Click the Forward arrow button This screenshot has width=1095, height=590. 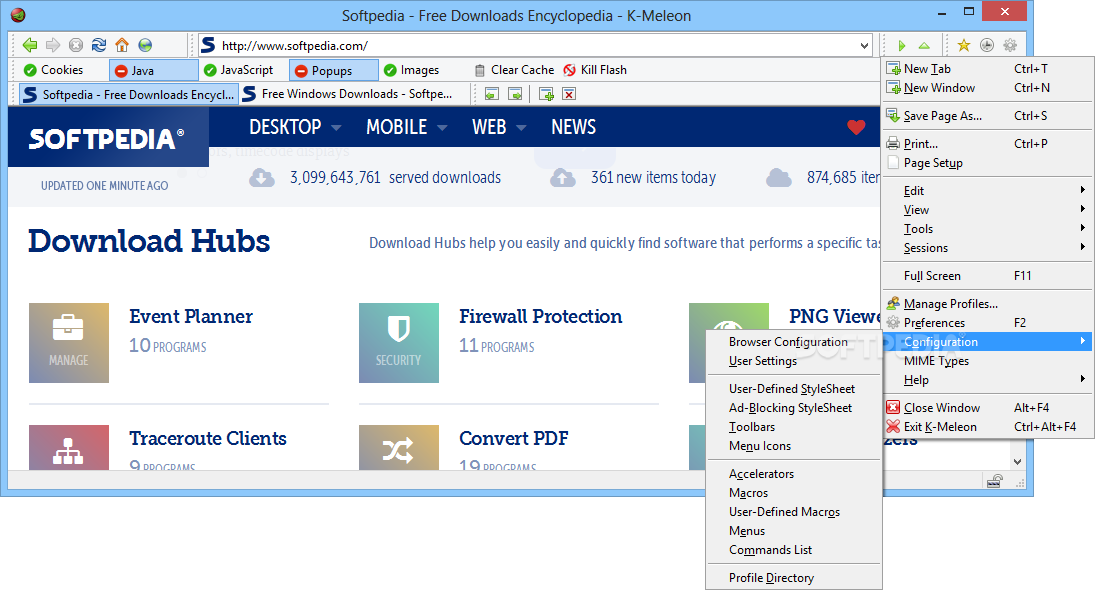[53, 45]
